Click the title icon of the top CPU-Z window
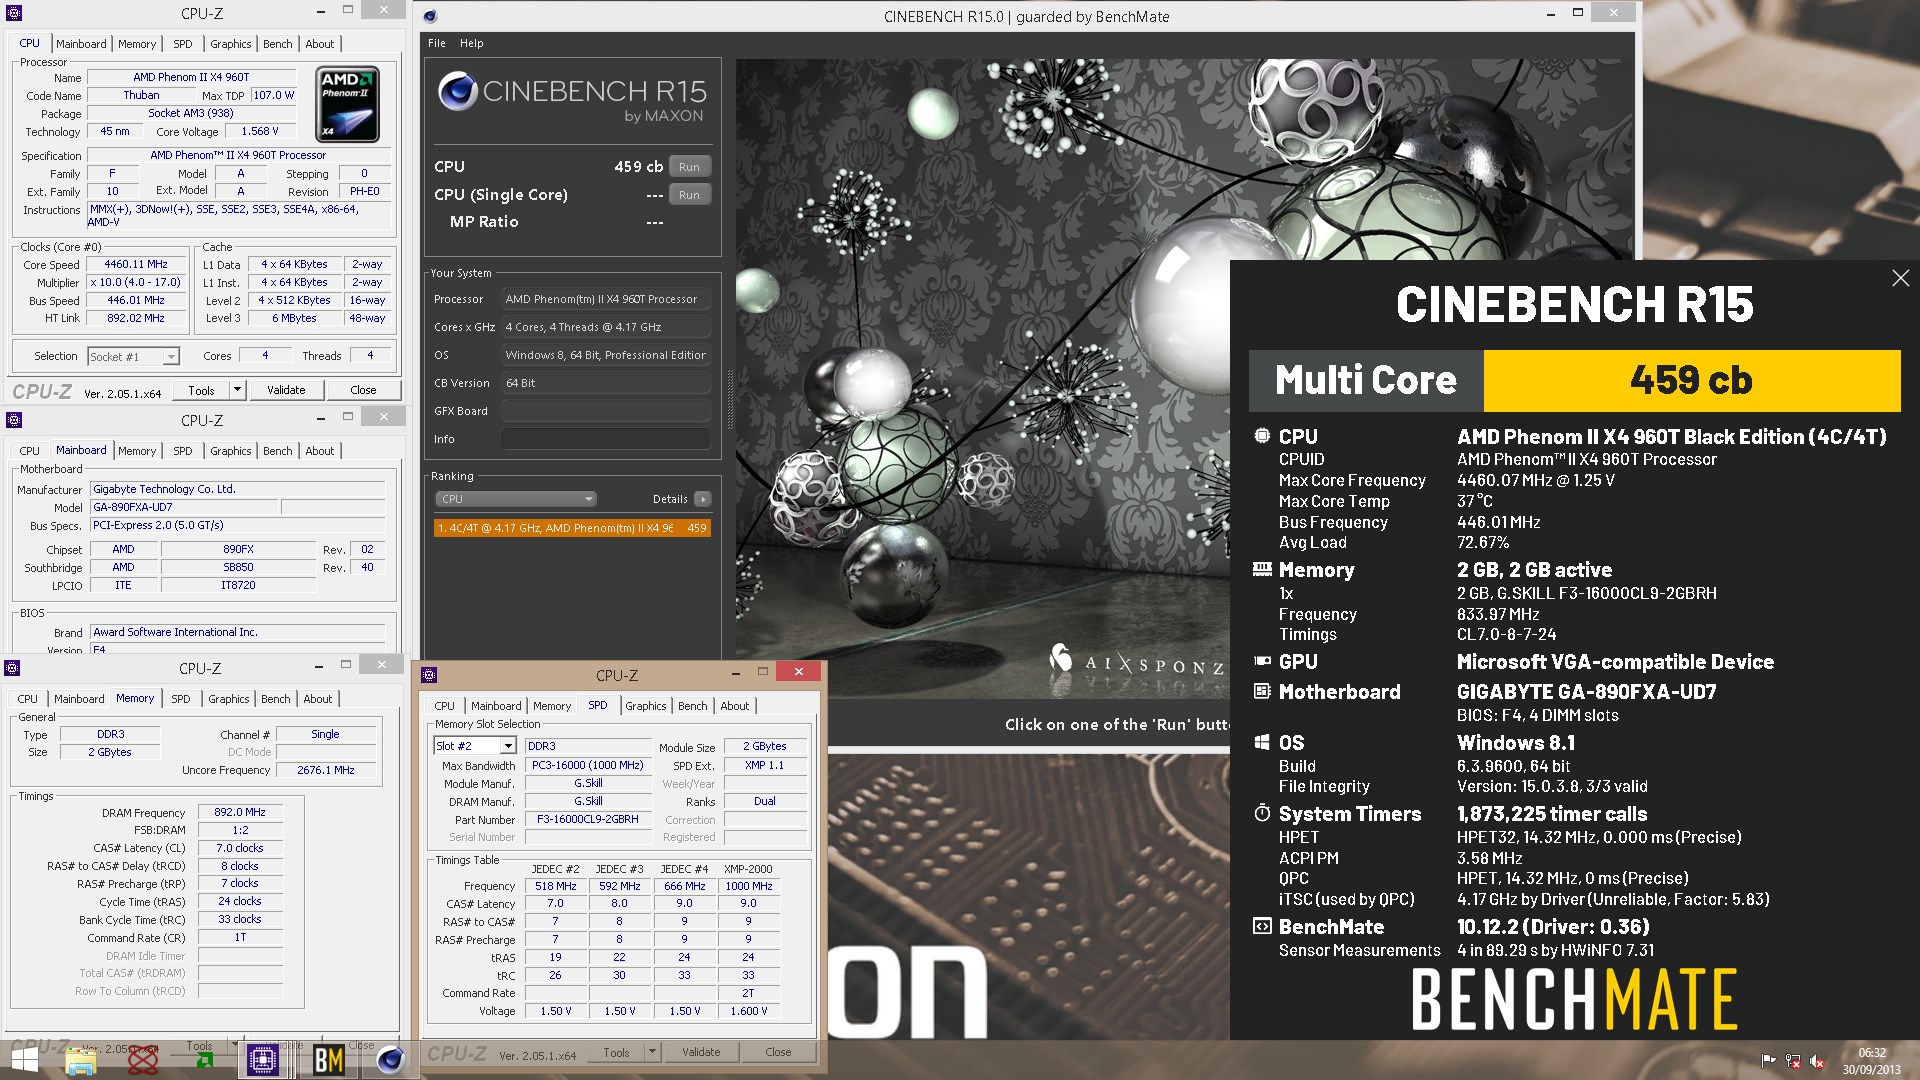The width and height of the screenshot is (1920, 1080). tap(14, 13)
